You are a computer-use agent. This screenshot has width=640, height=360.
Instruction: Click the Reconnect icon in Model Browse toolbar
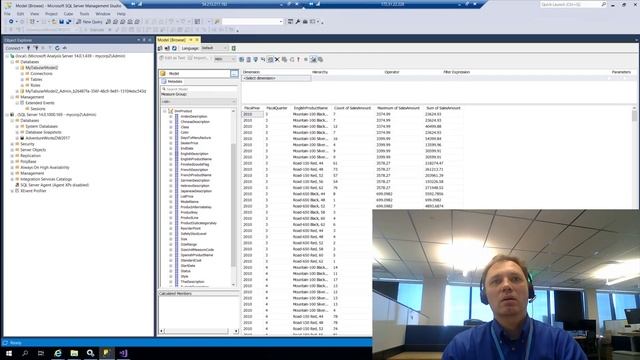[x=167, y=48]
